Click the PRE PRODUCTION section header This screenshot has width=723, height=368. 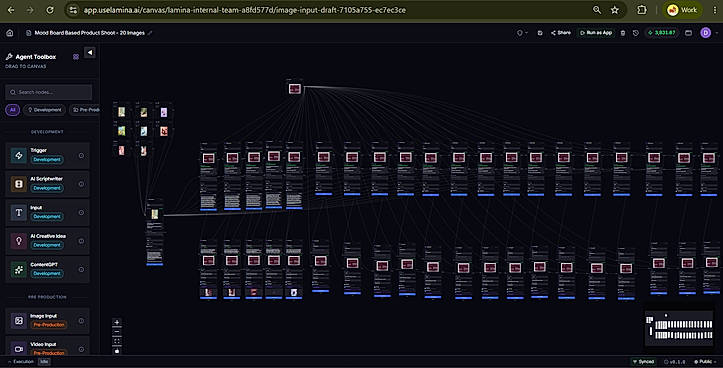pyautogui.click(x=47, y=297)
